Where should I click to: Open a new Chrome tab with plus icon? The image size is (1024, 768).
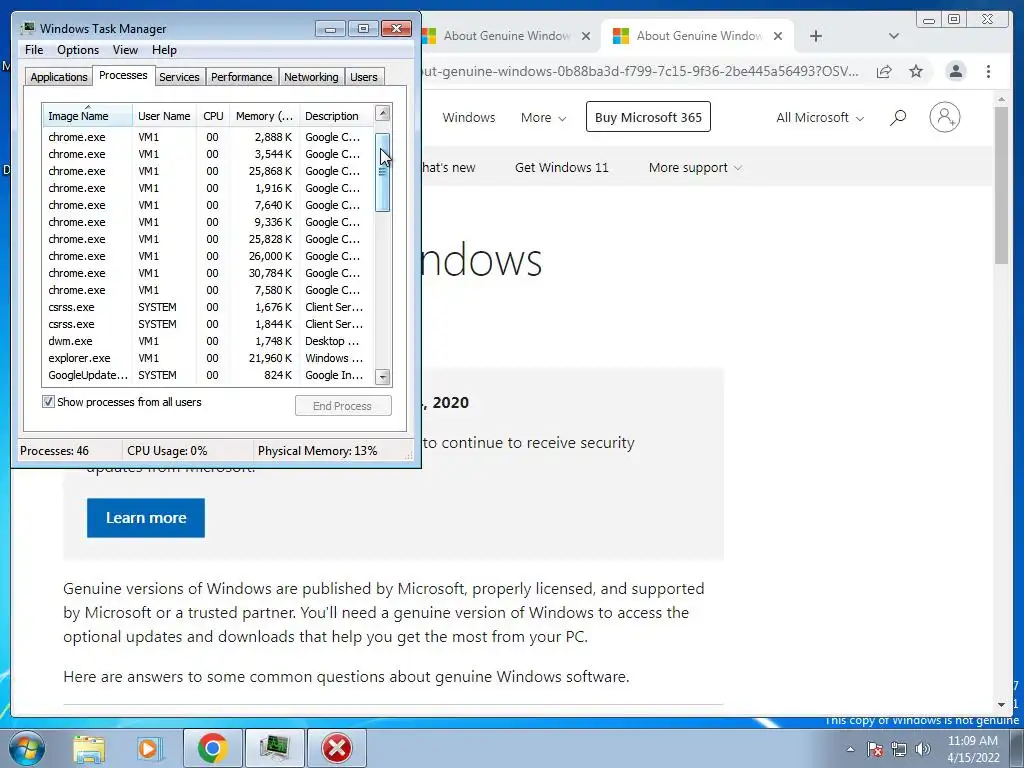click(x=816, y=36)
